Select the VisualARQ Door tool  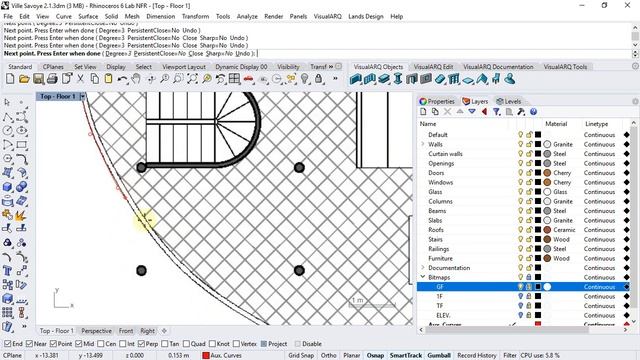(x=412, y=79)
